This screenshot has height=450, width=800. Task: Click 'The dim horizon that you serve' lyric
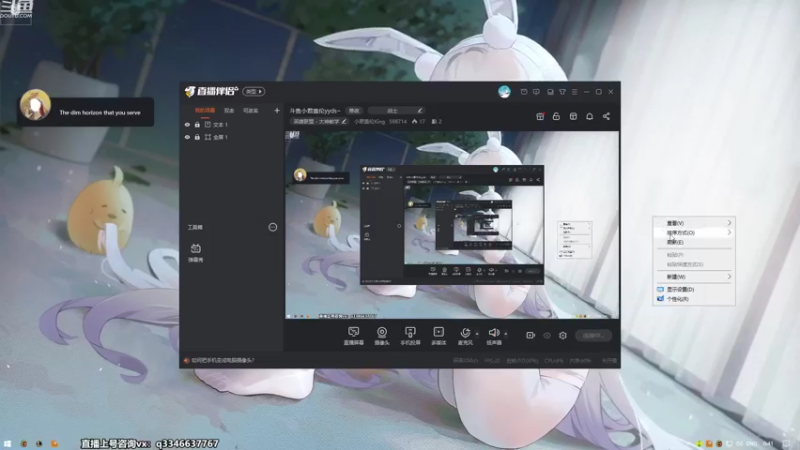[100, 113]
